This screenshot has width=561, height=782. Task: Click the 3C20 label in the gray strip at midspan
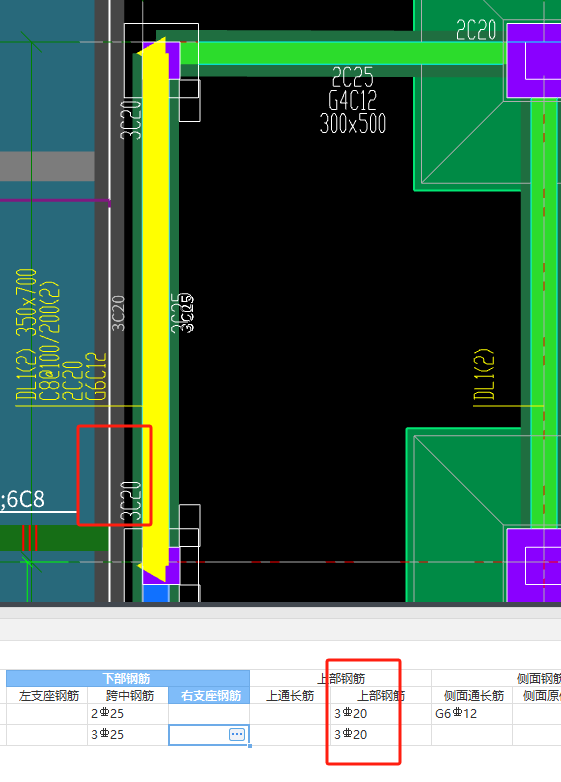tap(118, 313)
